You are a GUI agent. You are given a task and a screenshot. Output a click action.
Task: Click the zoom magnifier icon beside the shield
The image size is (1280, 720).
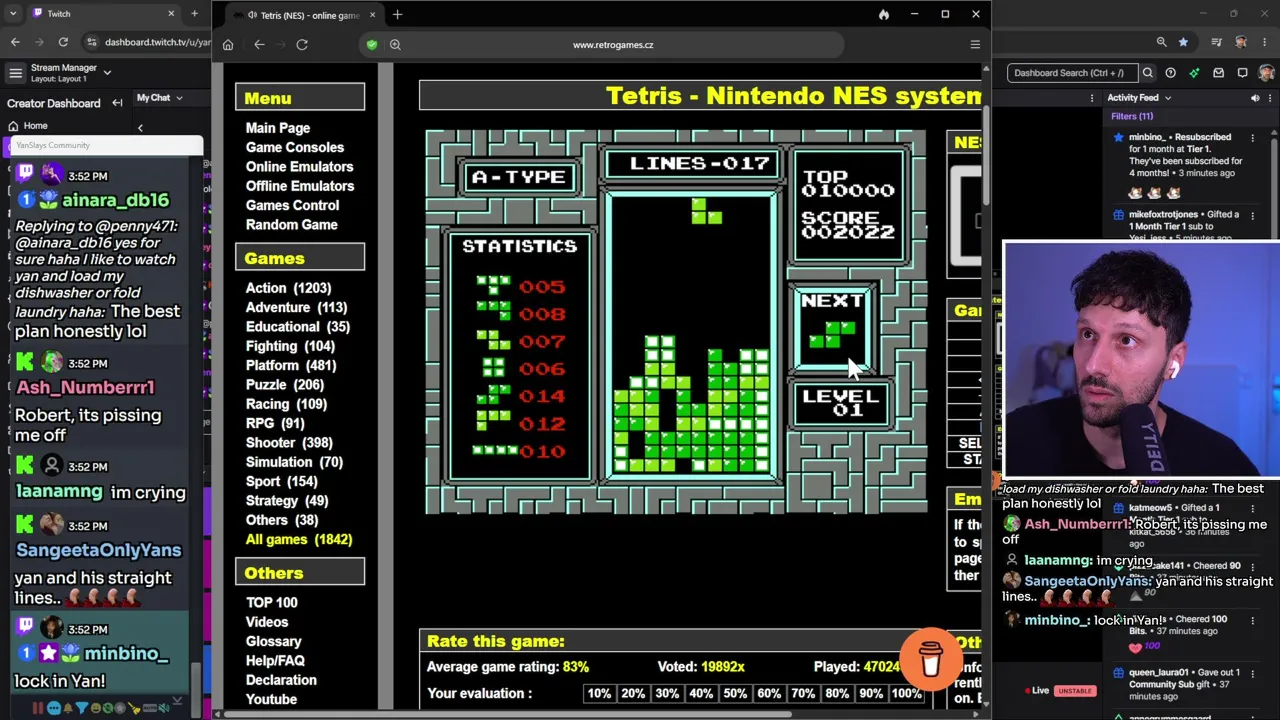(395, 45)
